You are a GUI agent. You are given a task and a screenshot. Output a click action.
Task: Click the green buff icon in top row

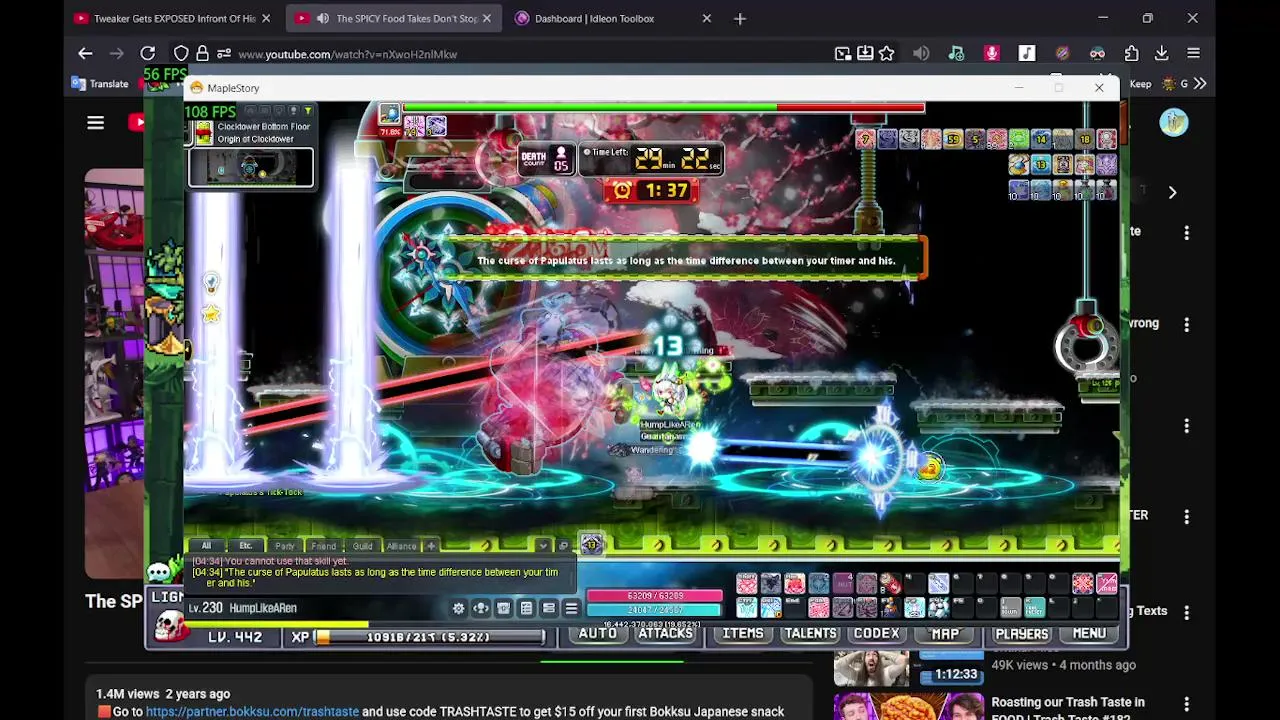pyautogui.click(x=1019, y=140)
